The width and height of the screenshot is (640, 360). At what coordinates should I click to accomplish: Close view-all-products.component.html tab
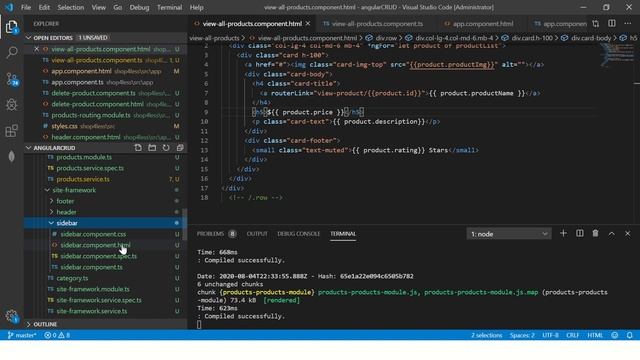(308, 24)
